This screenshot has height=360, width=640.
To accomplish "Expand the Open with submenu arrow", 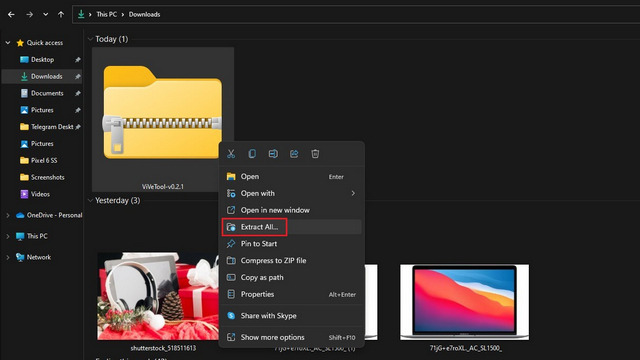I will (353, 193).
